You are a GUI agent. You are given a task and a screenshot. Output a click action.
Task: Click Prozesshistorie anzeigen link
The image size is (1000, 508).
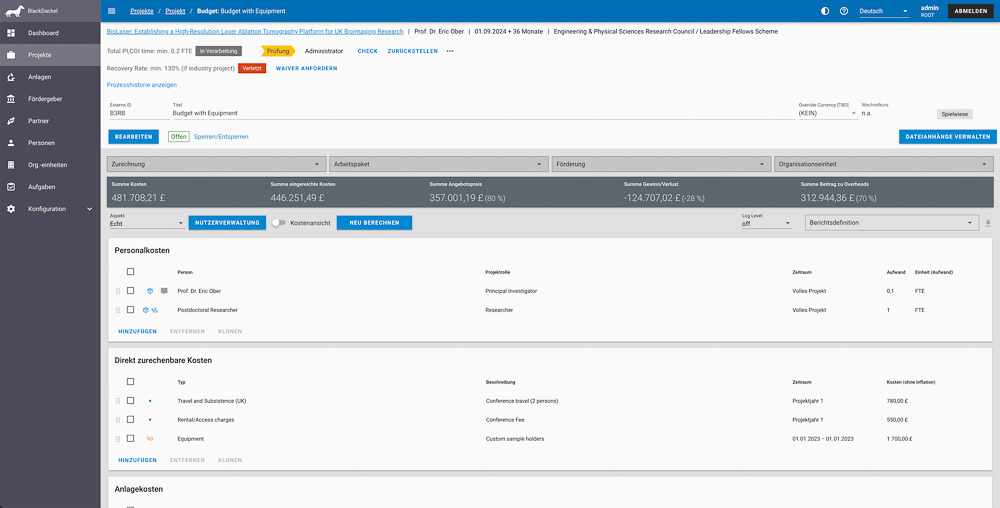(x=142, y=85)
